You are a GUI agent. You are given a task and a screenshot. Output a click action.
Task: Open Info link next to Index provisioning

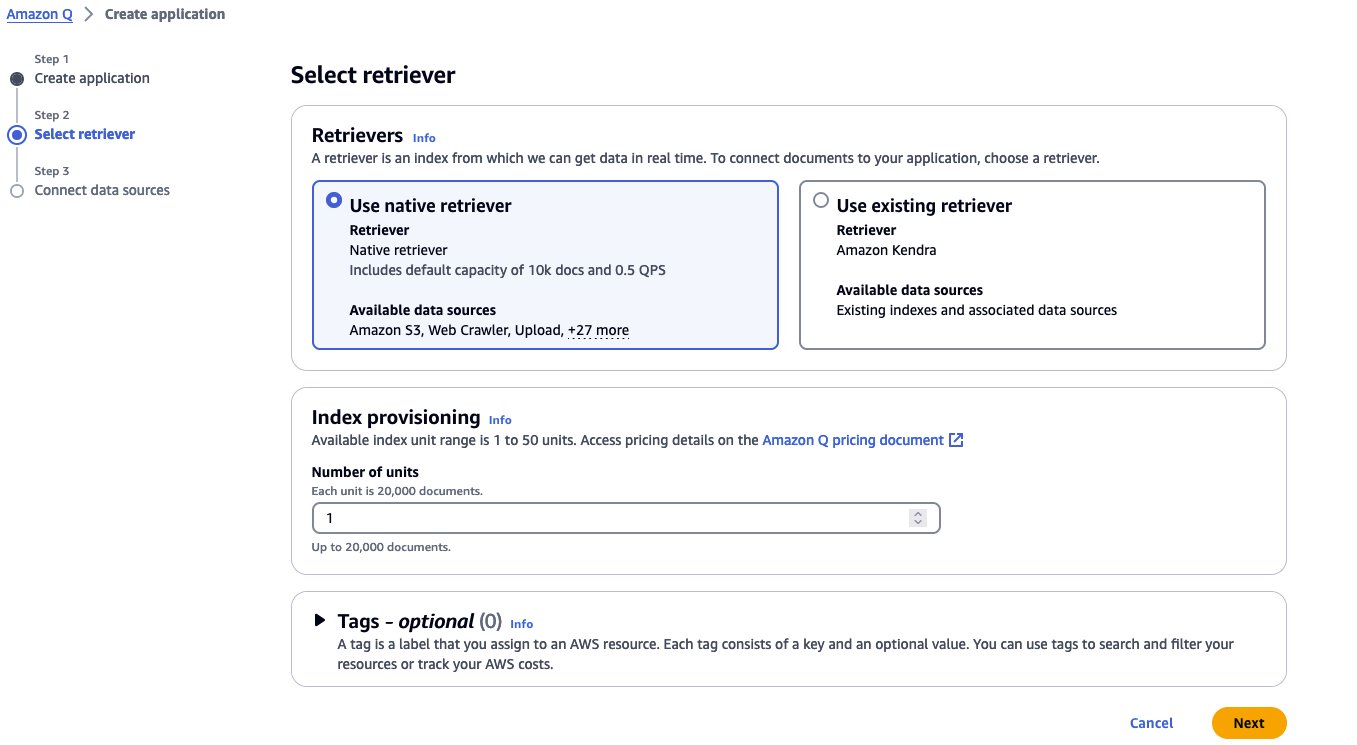click(500, 420)
